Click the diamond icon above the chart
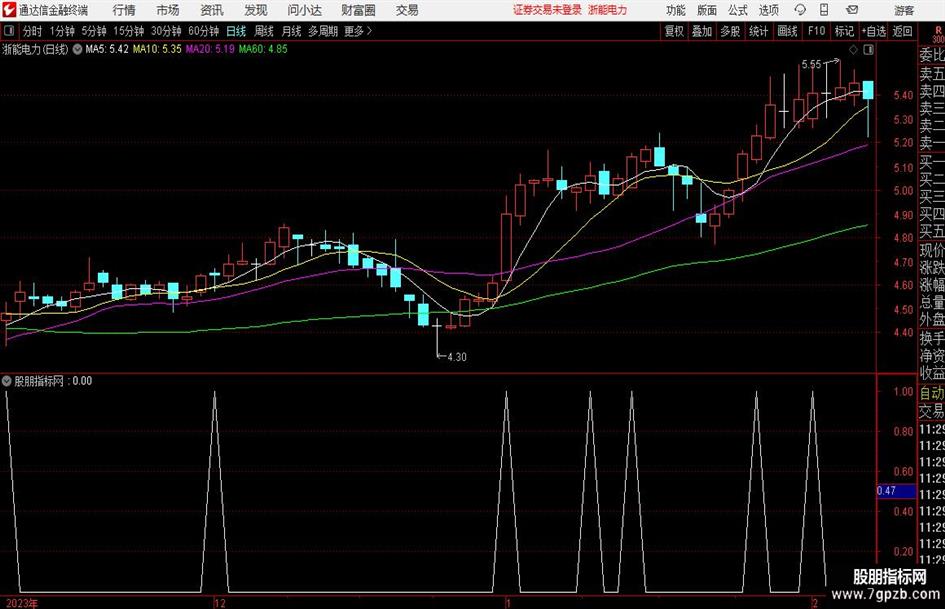 pyautogui.click(x=853, y=50)
